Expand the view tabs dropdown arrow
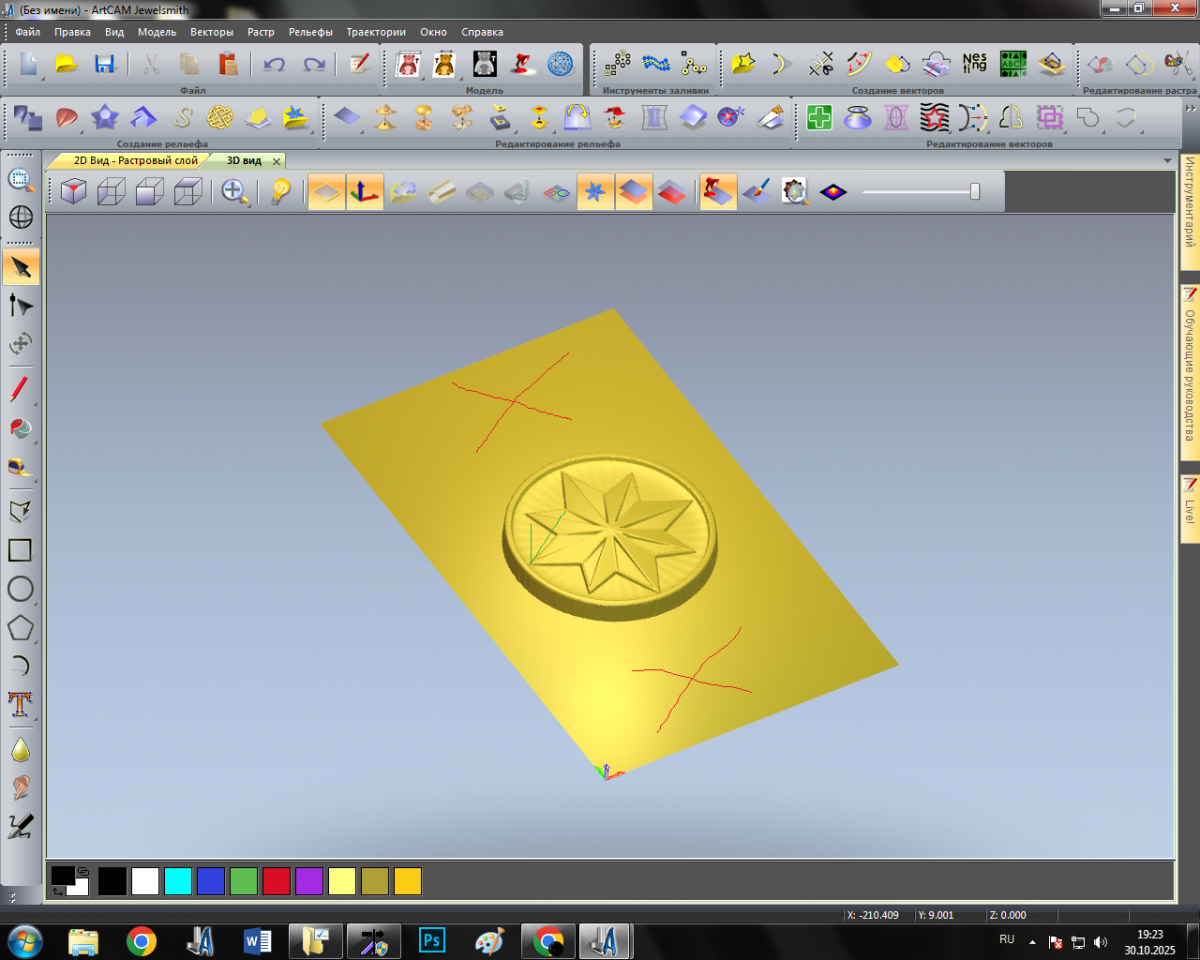The image size is (1200, 960). [1167, 160]
